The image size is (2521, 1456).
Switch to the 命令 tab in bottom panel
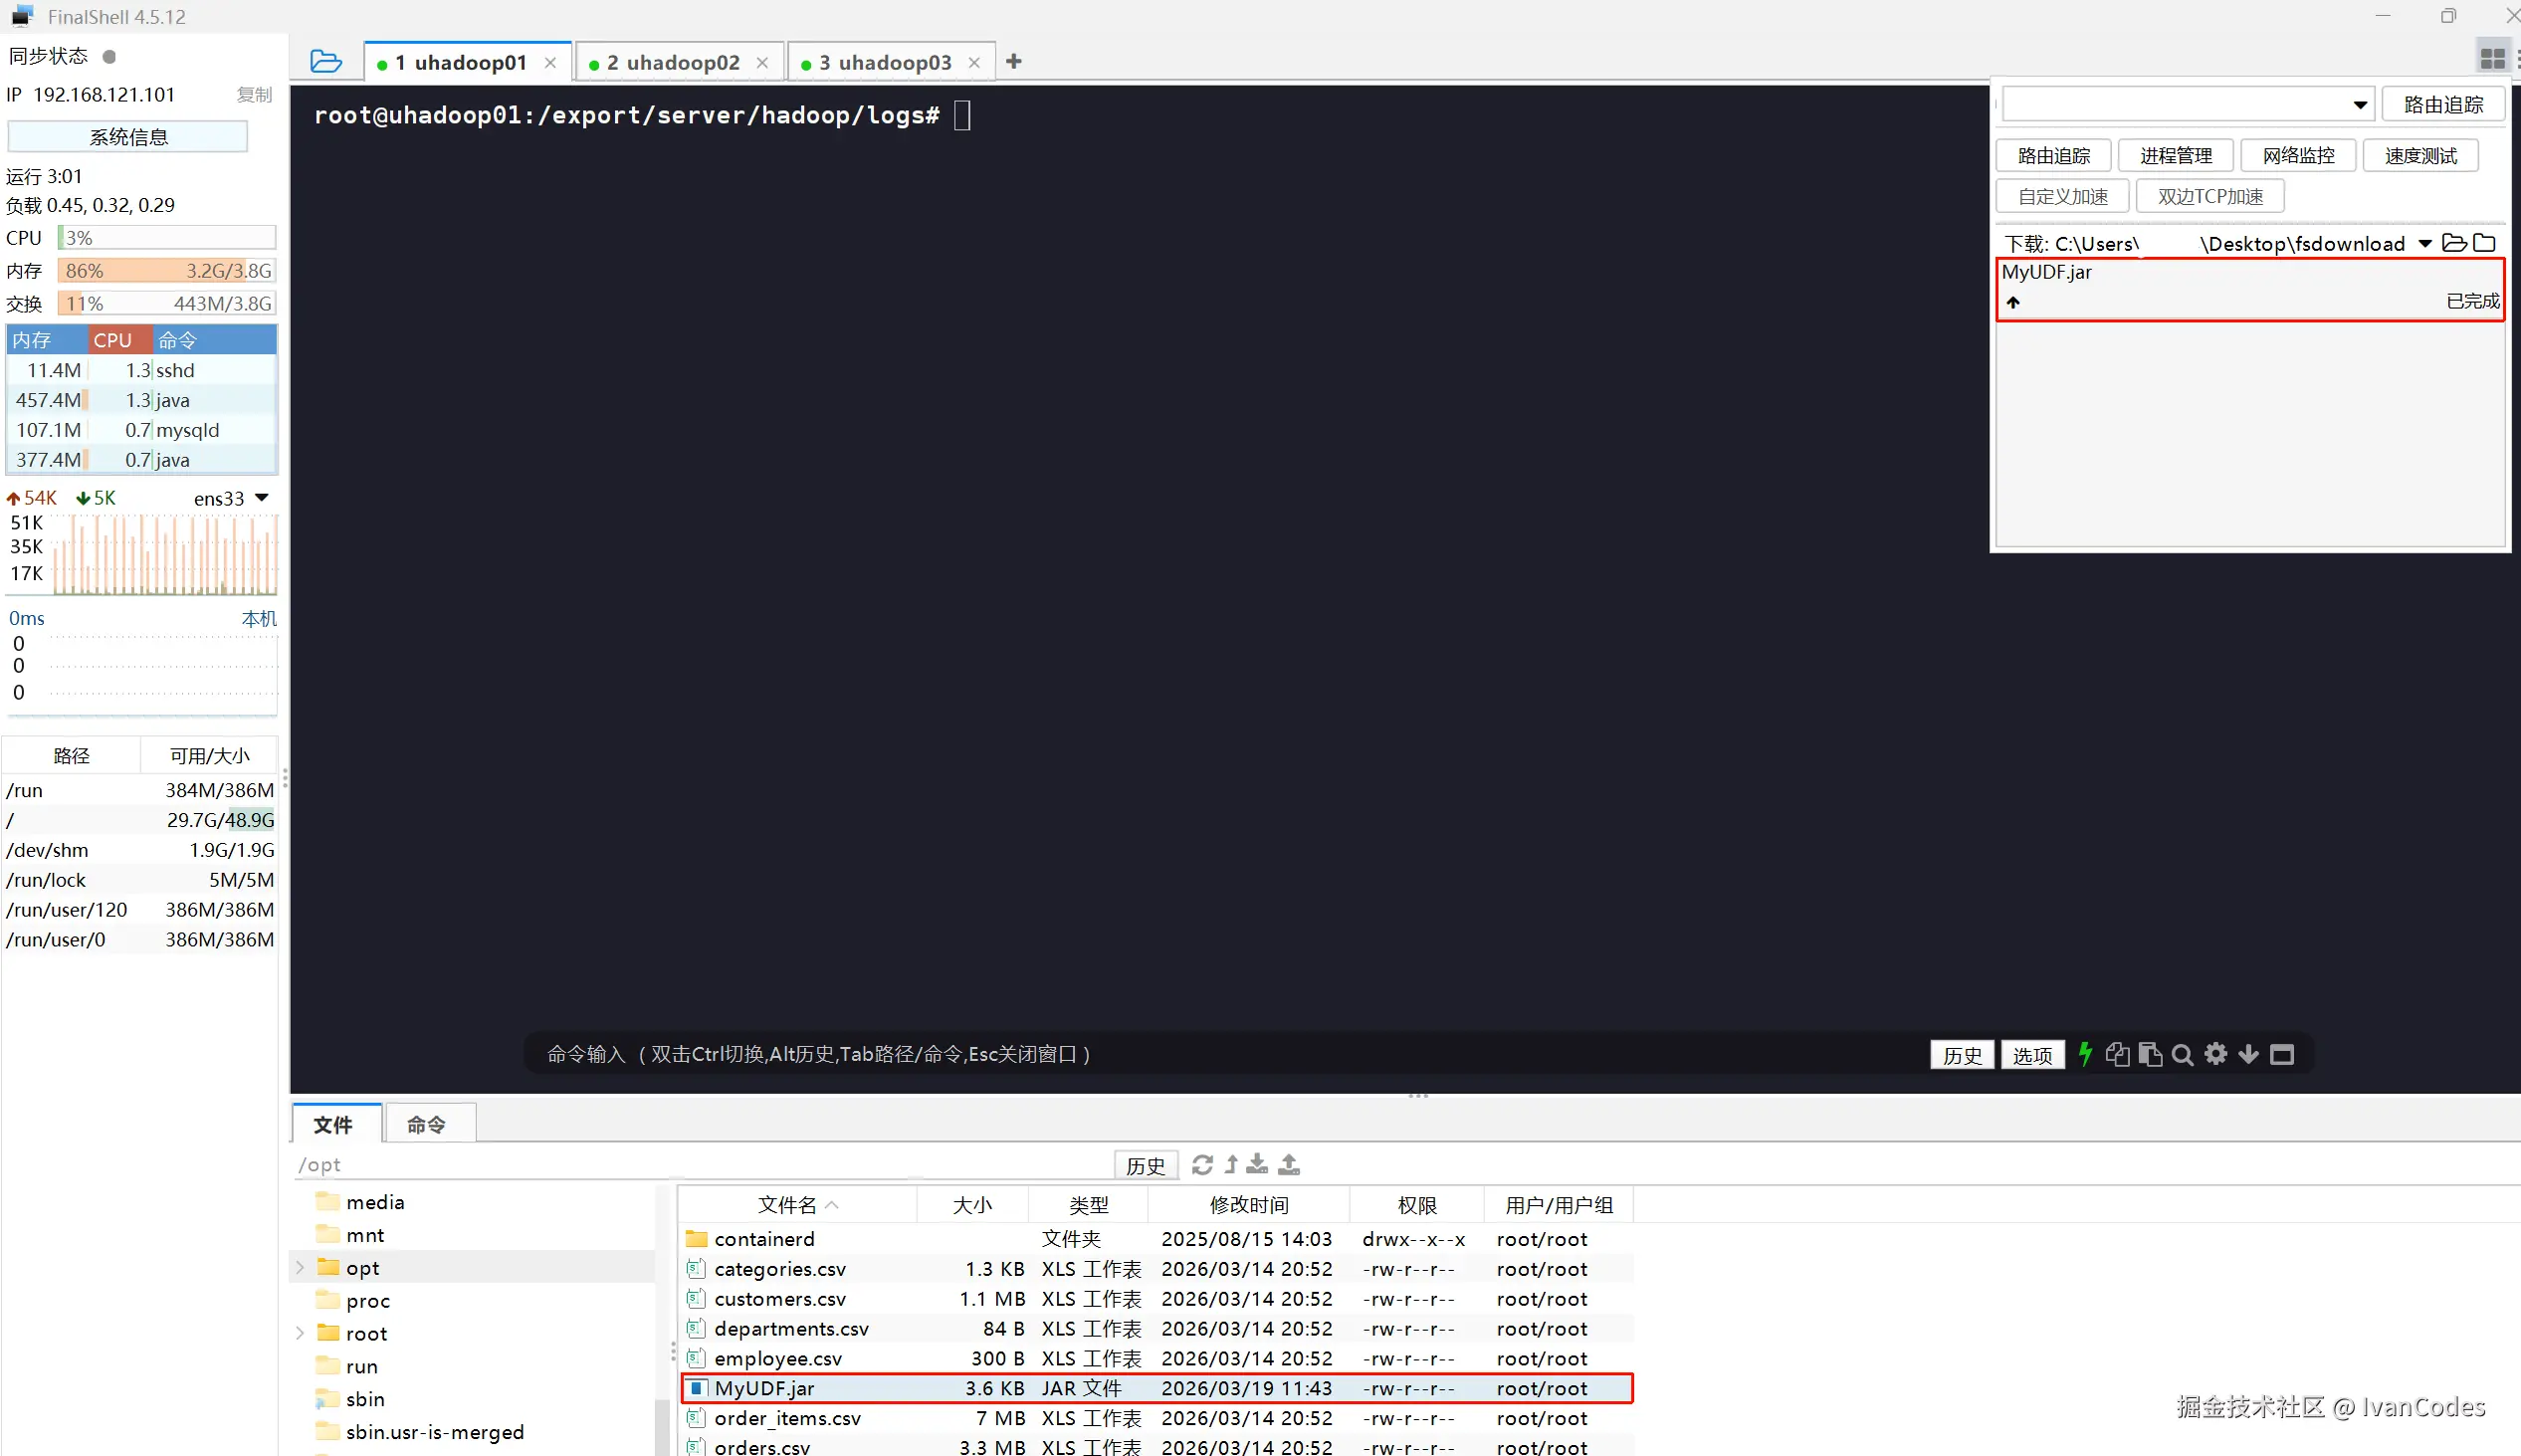point(426,1125)
